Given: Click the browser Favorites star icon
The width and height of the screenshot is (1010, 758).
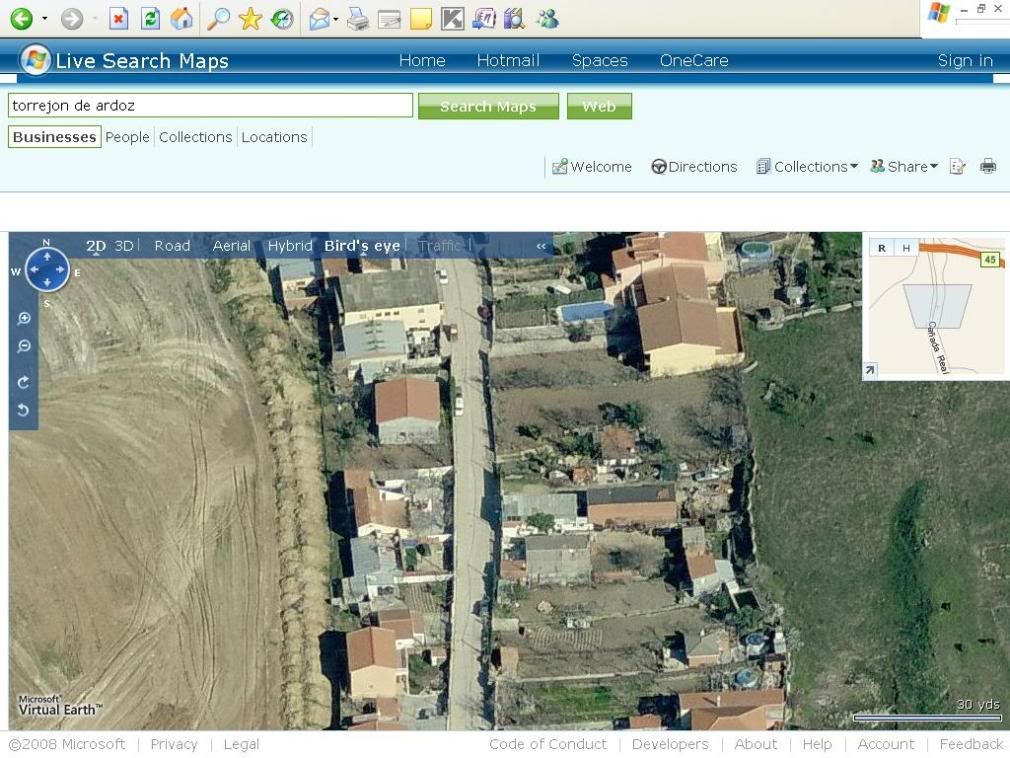Looking at the screenshot, I should point(250,18).
